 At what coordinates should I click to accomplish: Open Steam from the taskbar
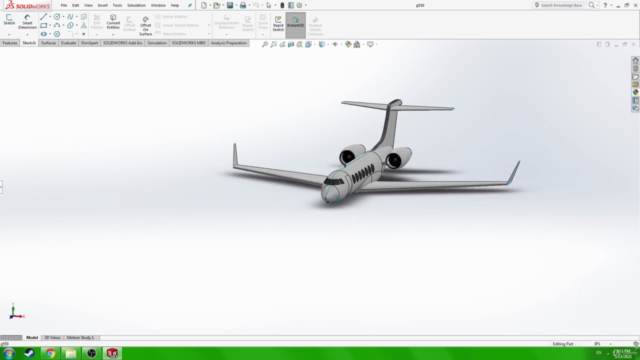29,353
